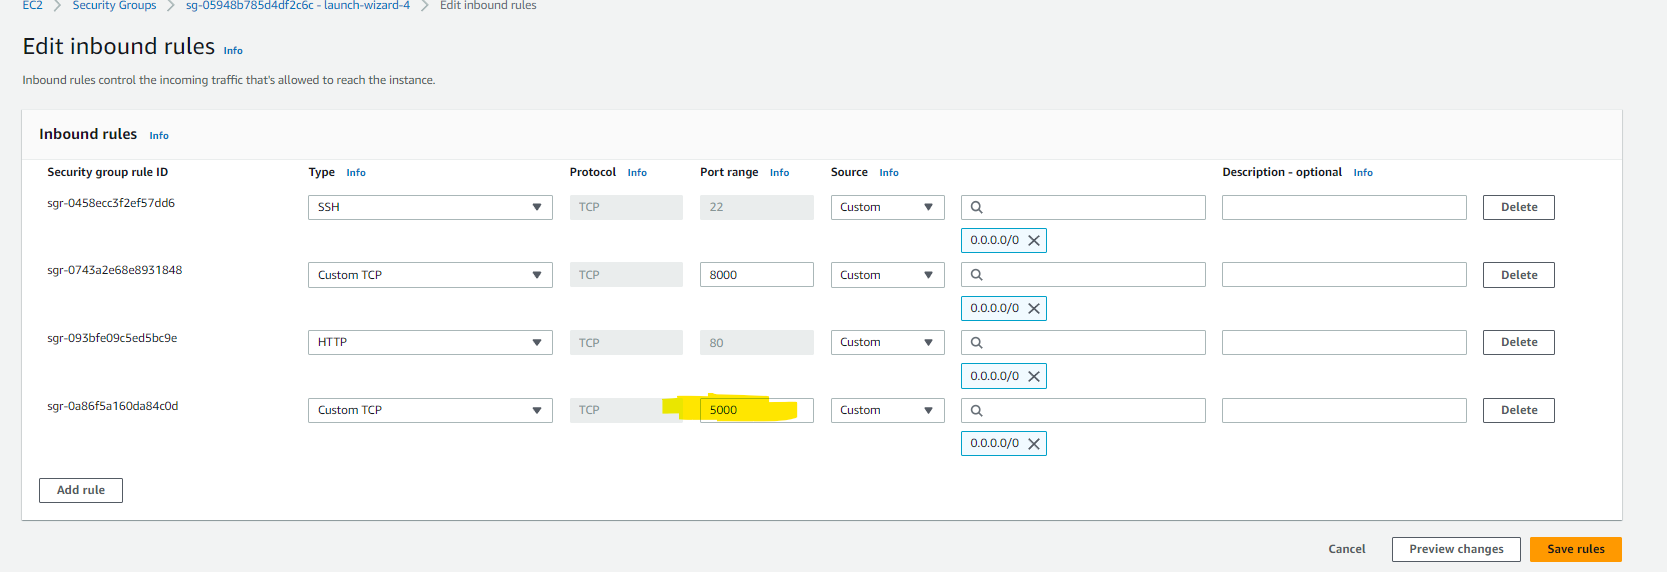Click search icon in HTTP rule source field
The image size is (1667, 572).
click(x=977, y=343)
